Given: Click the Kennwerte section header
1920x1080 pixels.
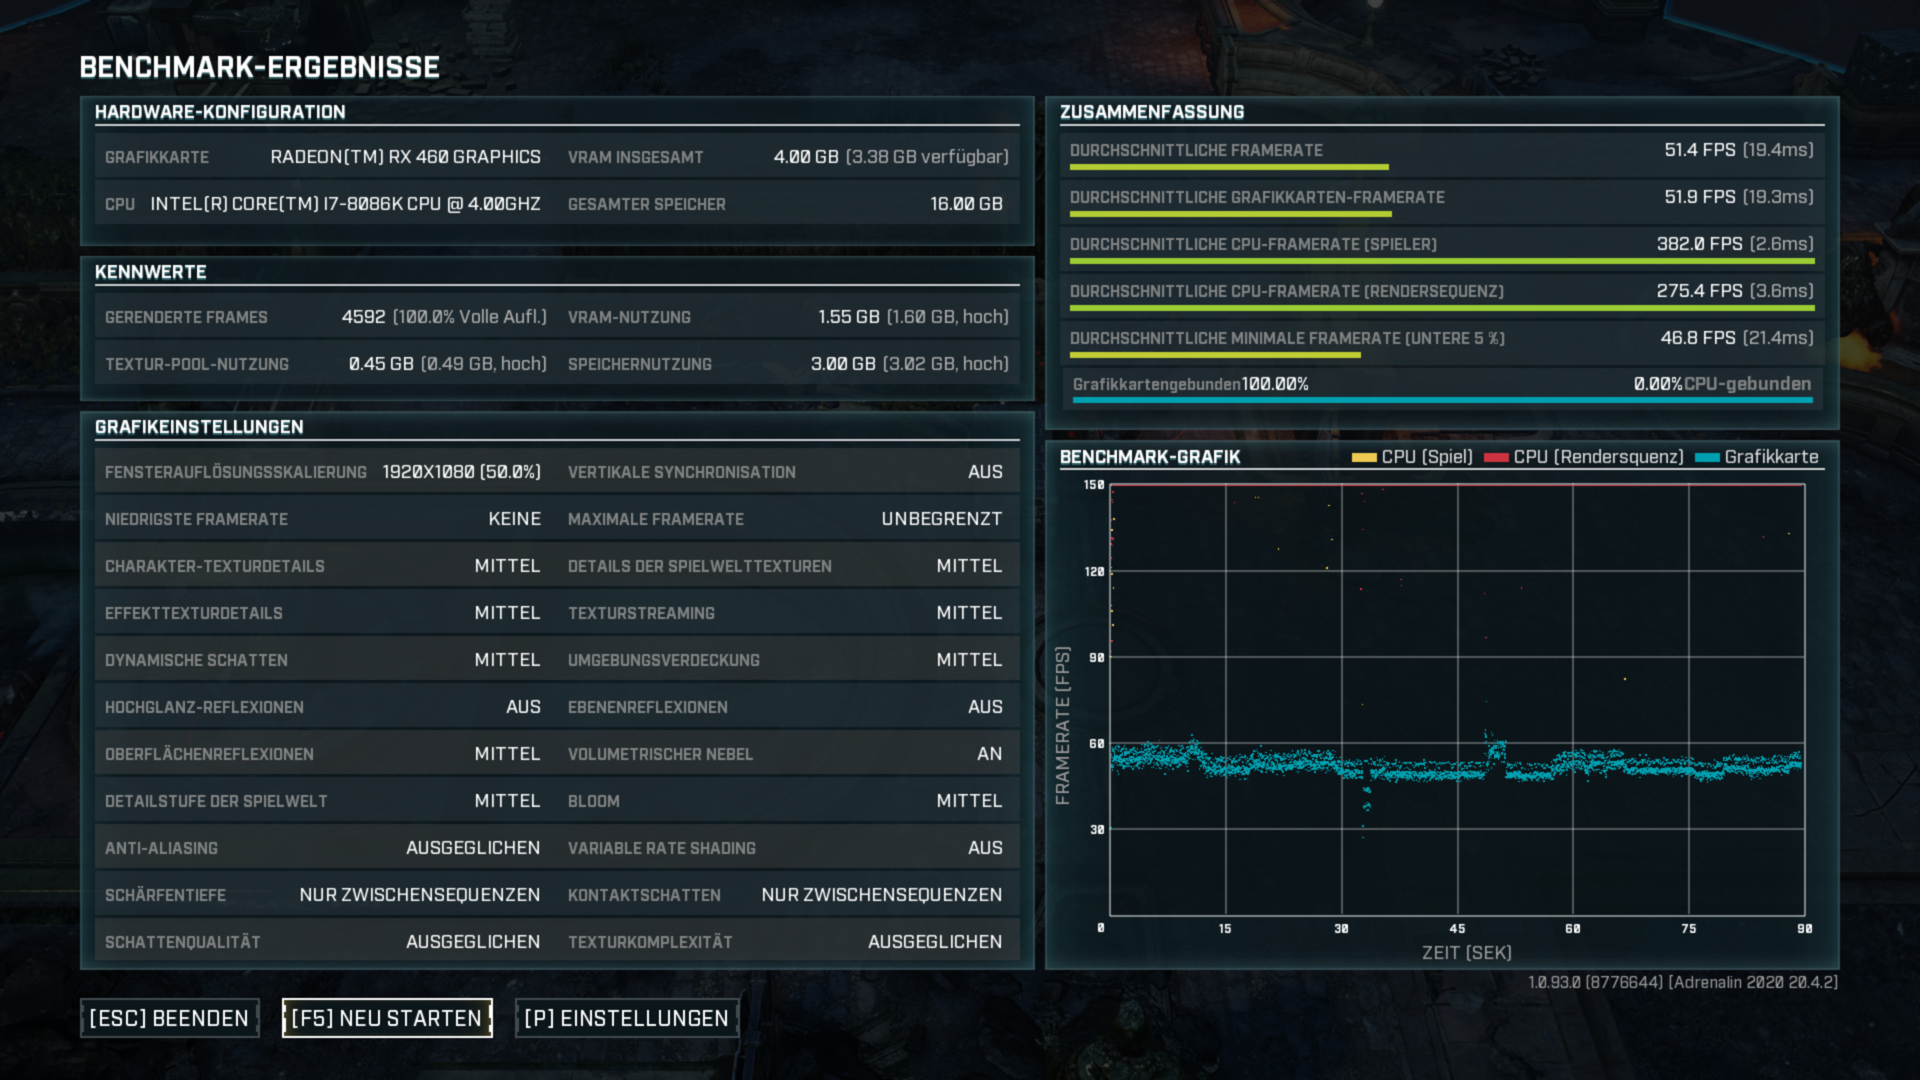Looking at the screenshot, I should 151,272.
